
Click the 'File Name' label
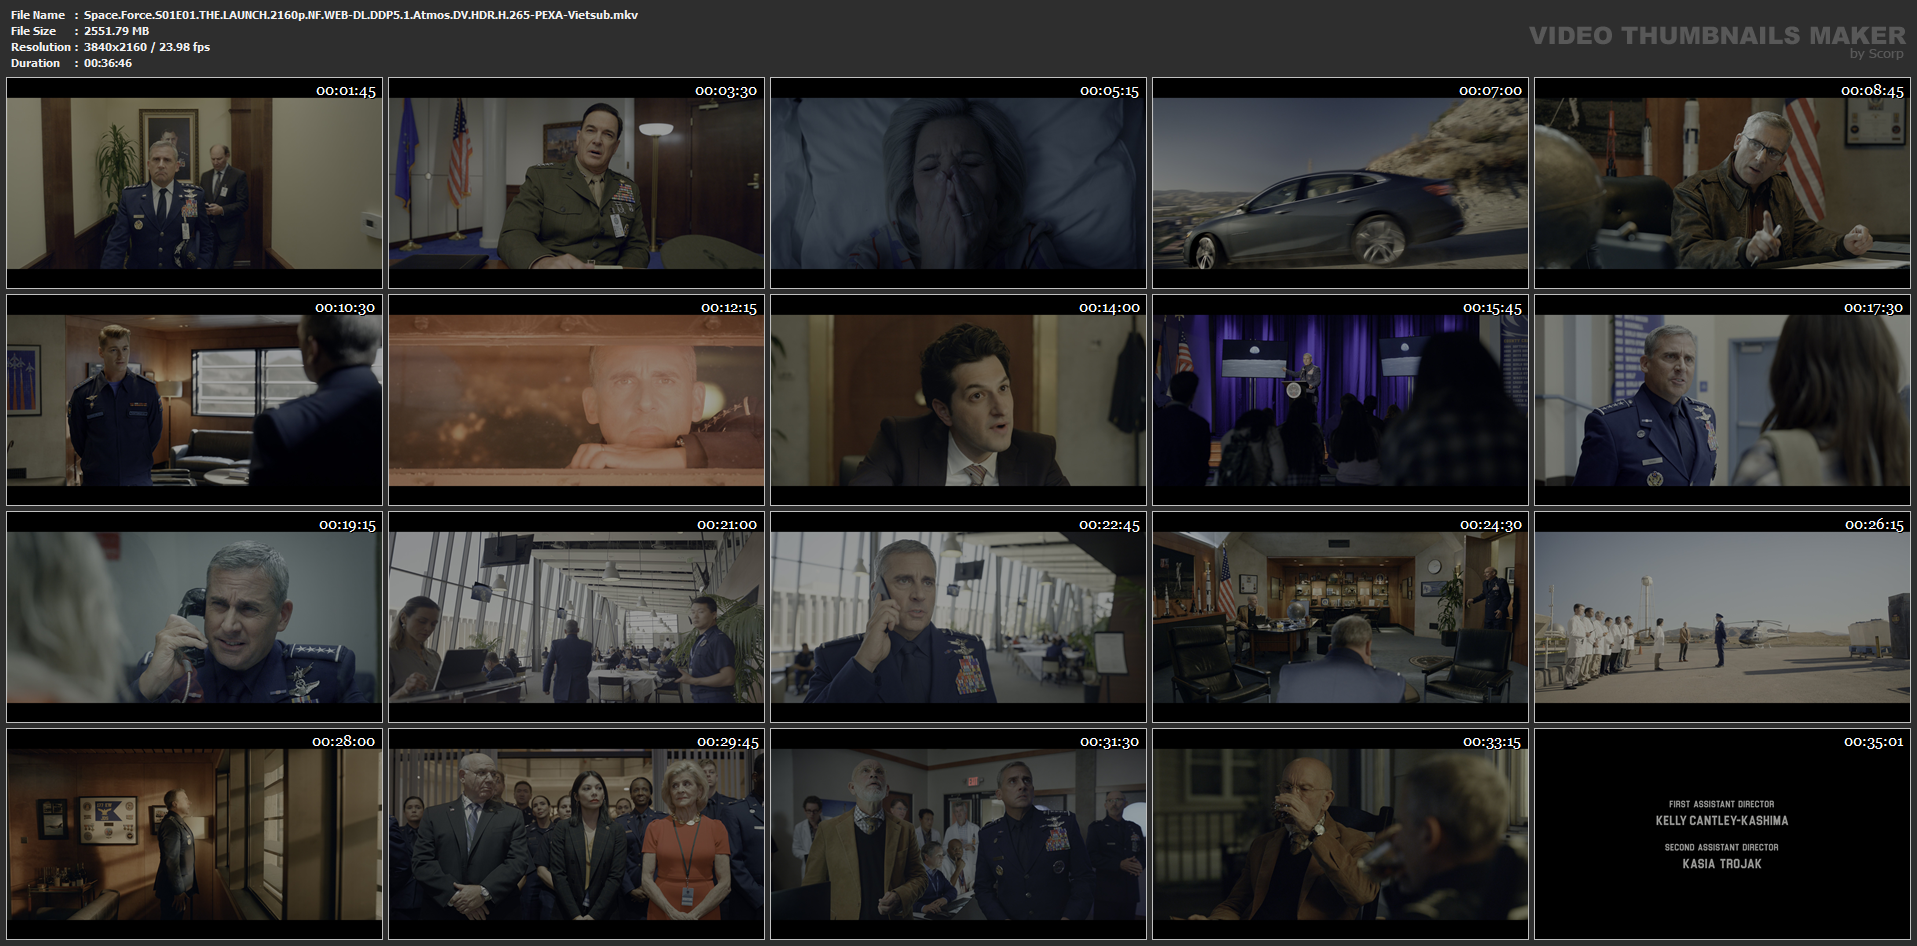coord(38,15)
